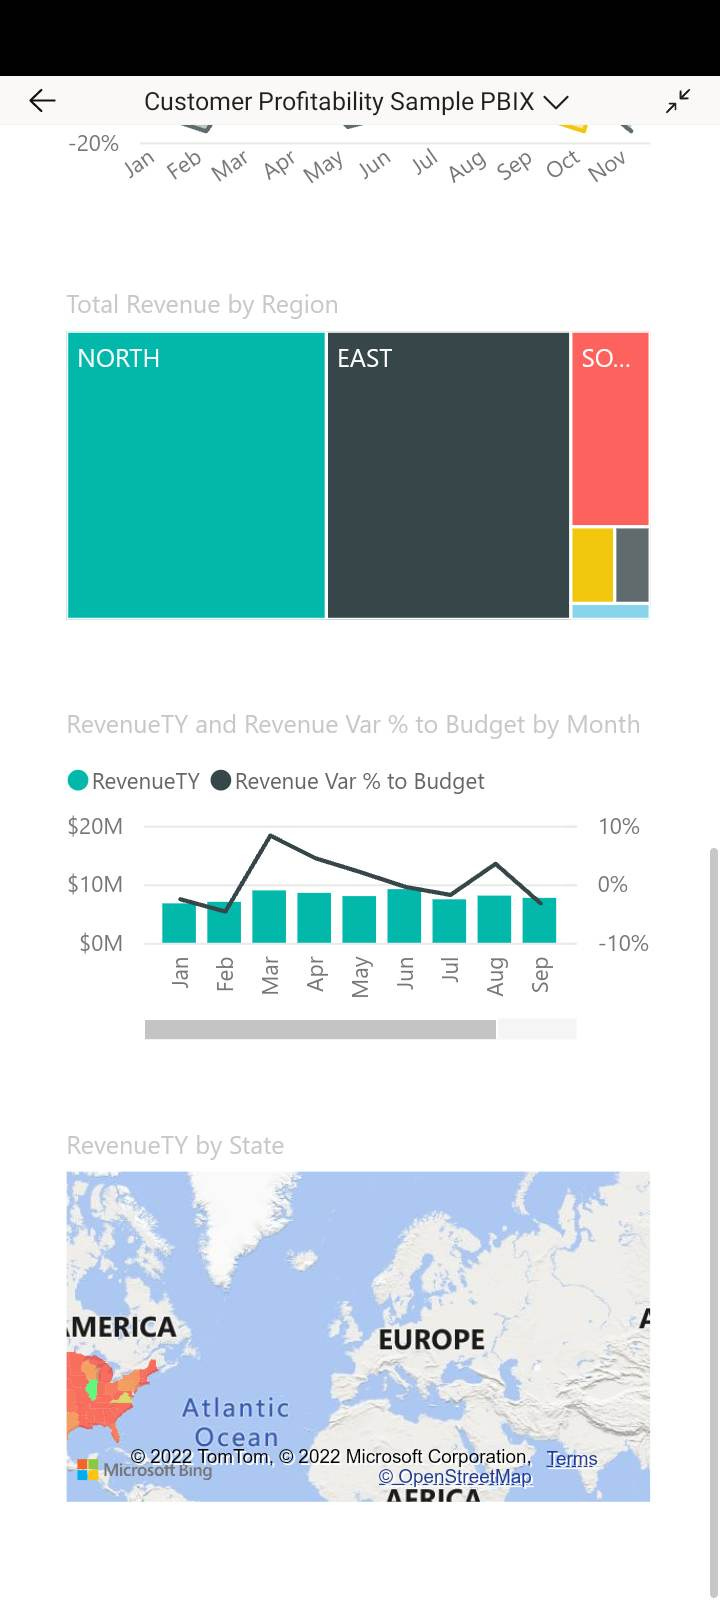
Task: Select the gray treemap tile
Action: point(632,565)
